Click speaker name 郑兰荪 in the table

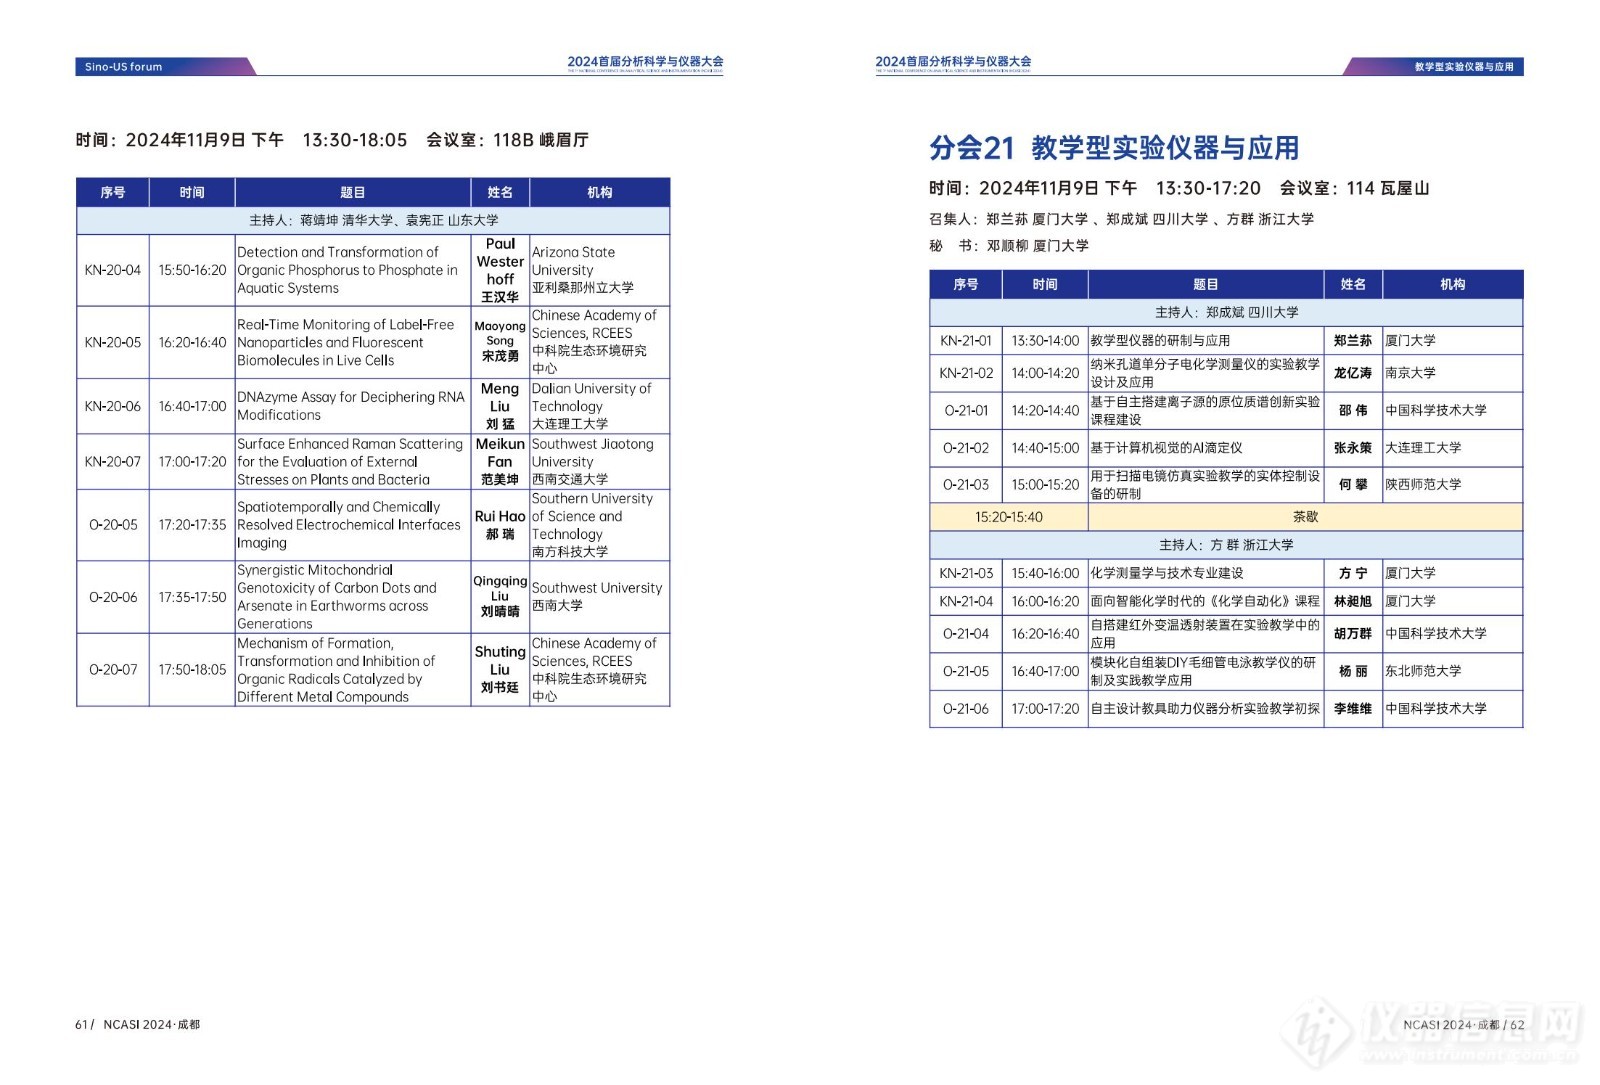pos(1353,341)
